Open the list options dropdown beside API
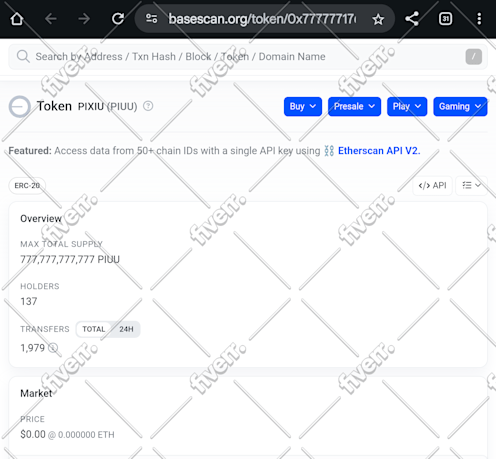496x459 pixels. tap(471, 185)
